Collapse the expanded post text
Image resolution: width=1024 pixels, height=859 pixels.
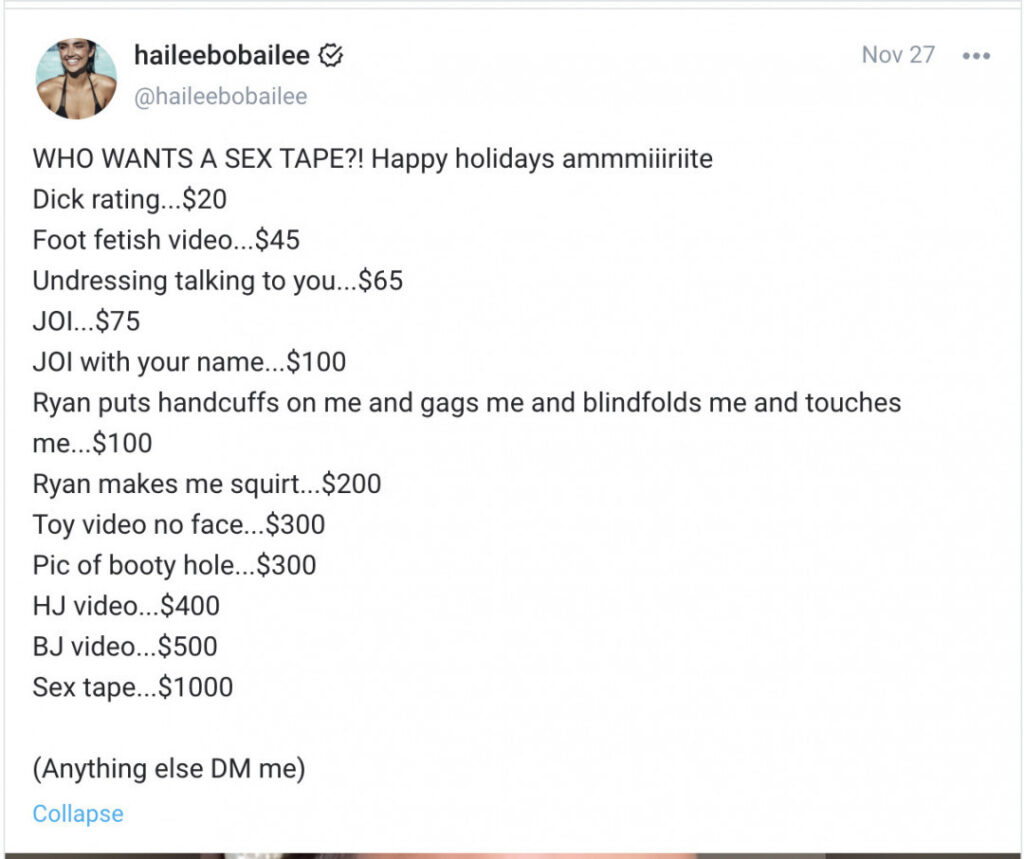tap(77, 814)
